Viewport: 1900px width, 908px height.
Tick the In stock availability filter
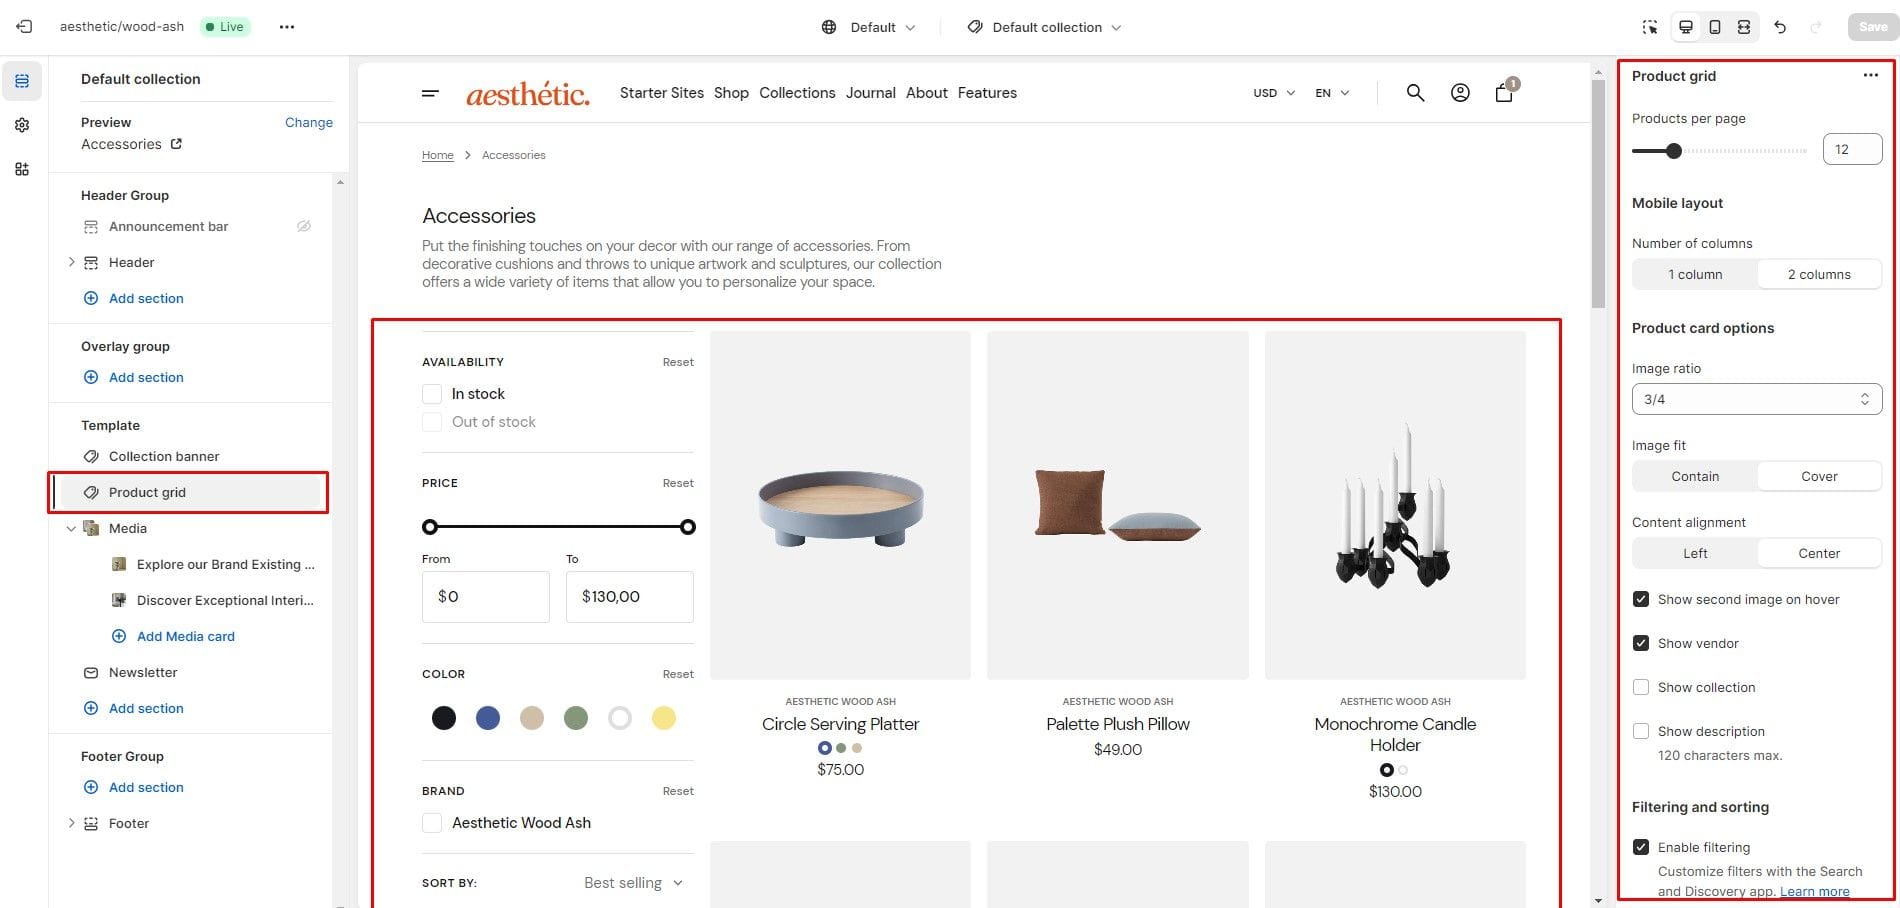(432, 394)
